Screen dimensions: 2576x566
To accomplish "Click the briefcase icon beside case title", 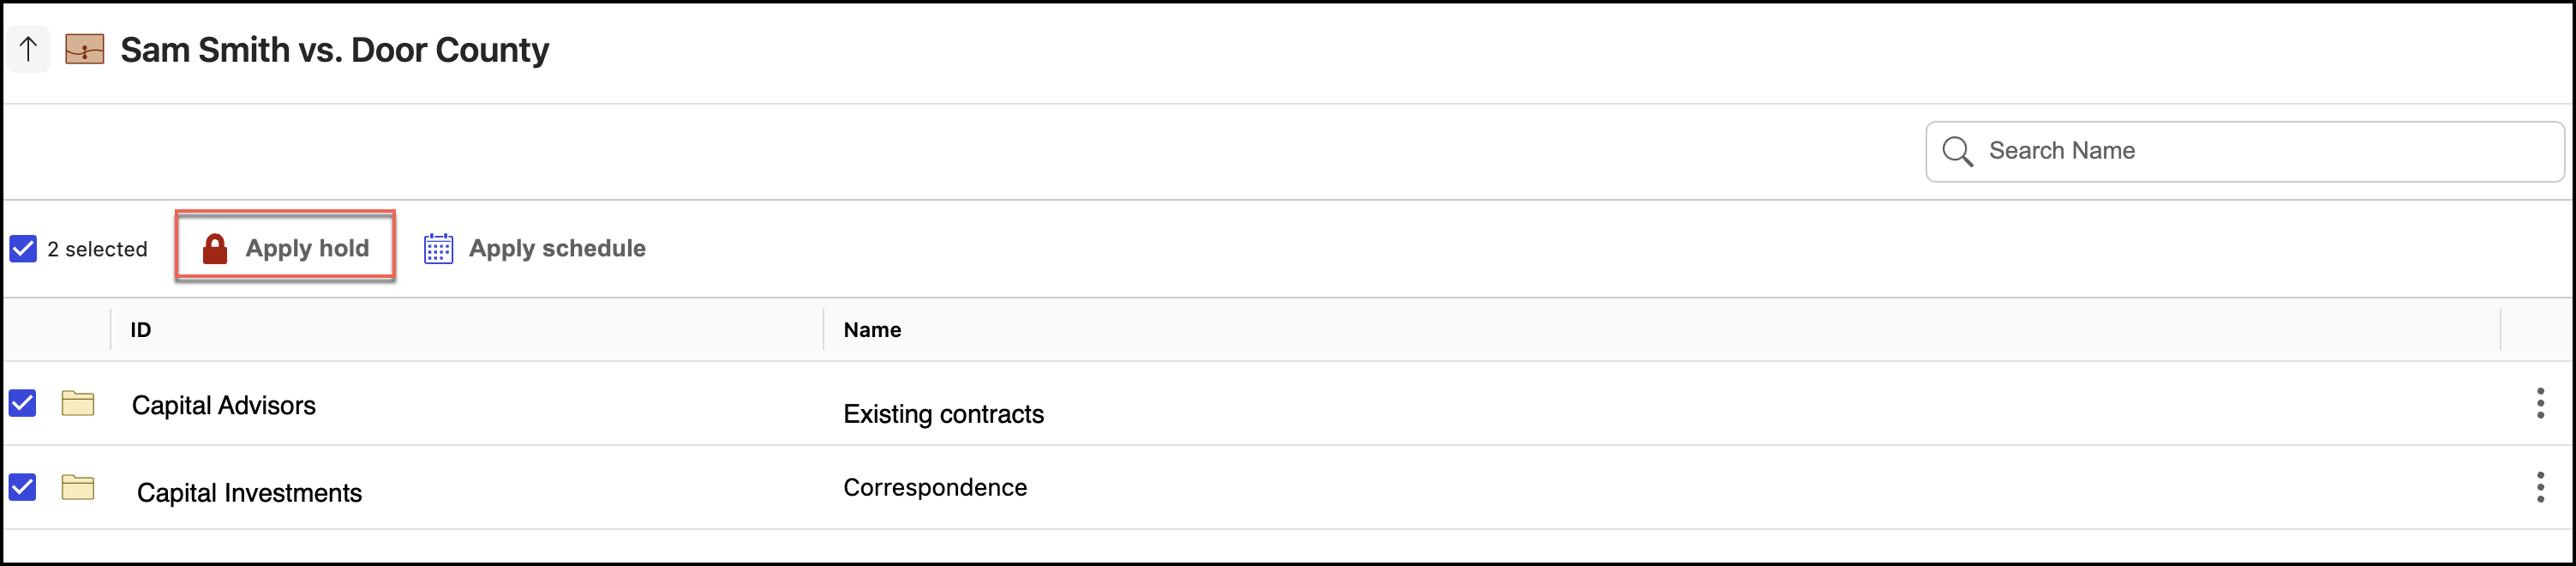I will tap(85, 49).
